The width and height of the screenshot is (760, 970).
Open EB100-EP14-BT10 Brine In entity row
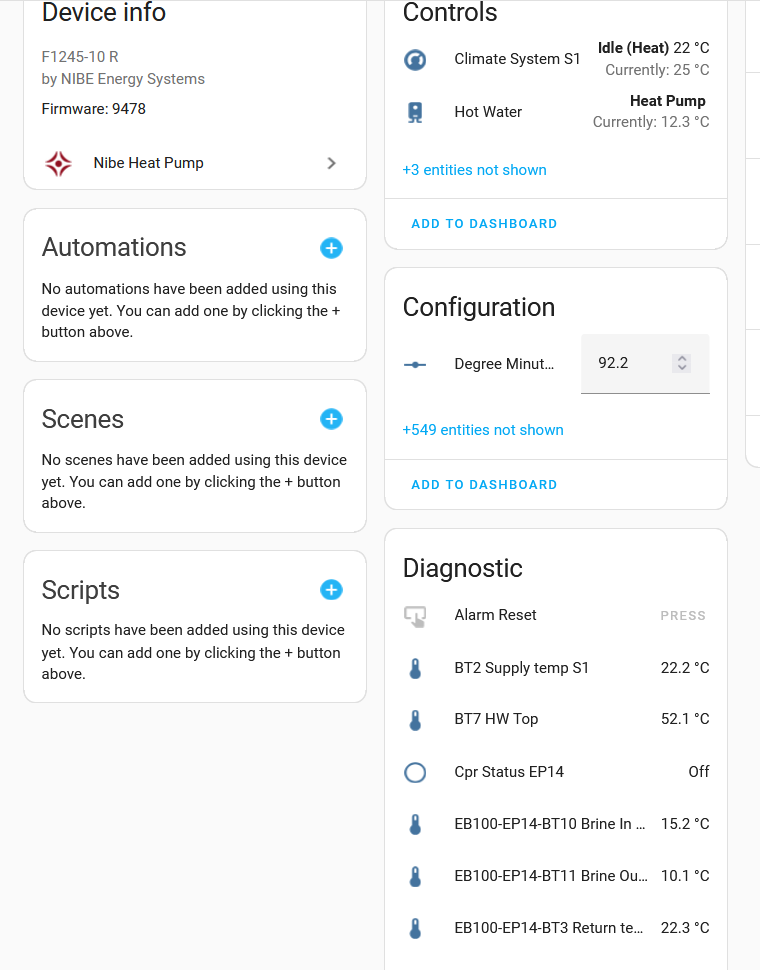(550, 825)
